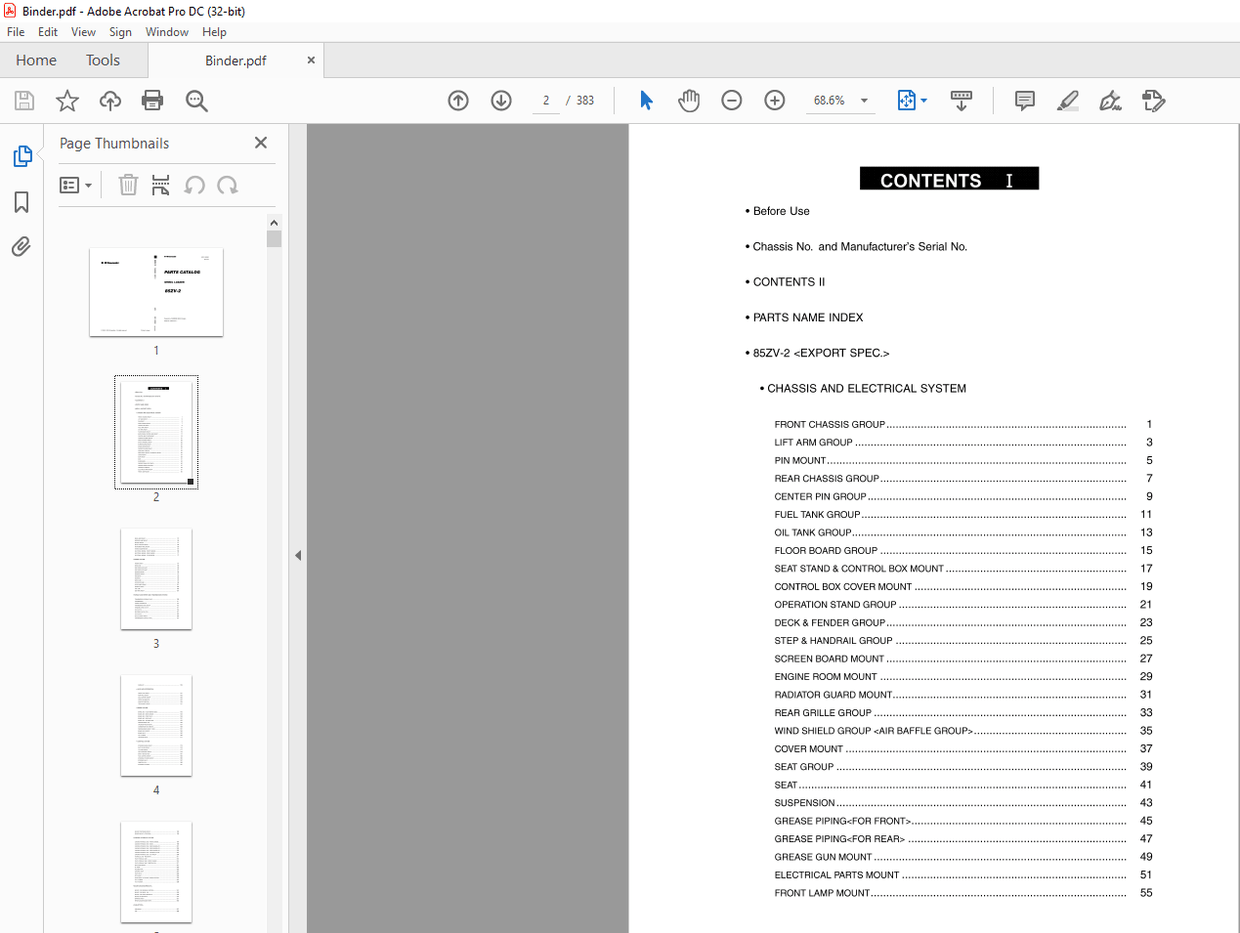The image size is (1240, 933).
Task: Open the Add Comment tool
Action: 1024,100
